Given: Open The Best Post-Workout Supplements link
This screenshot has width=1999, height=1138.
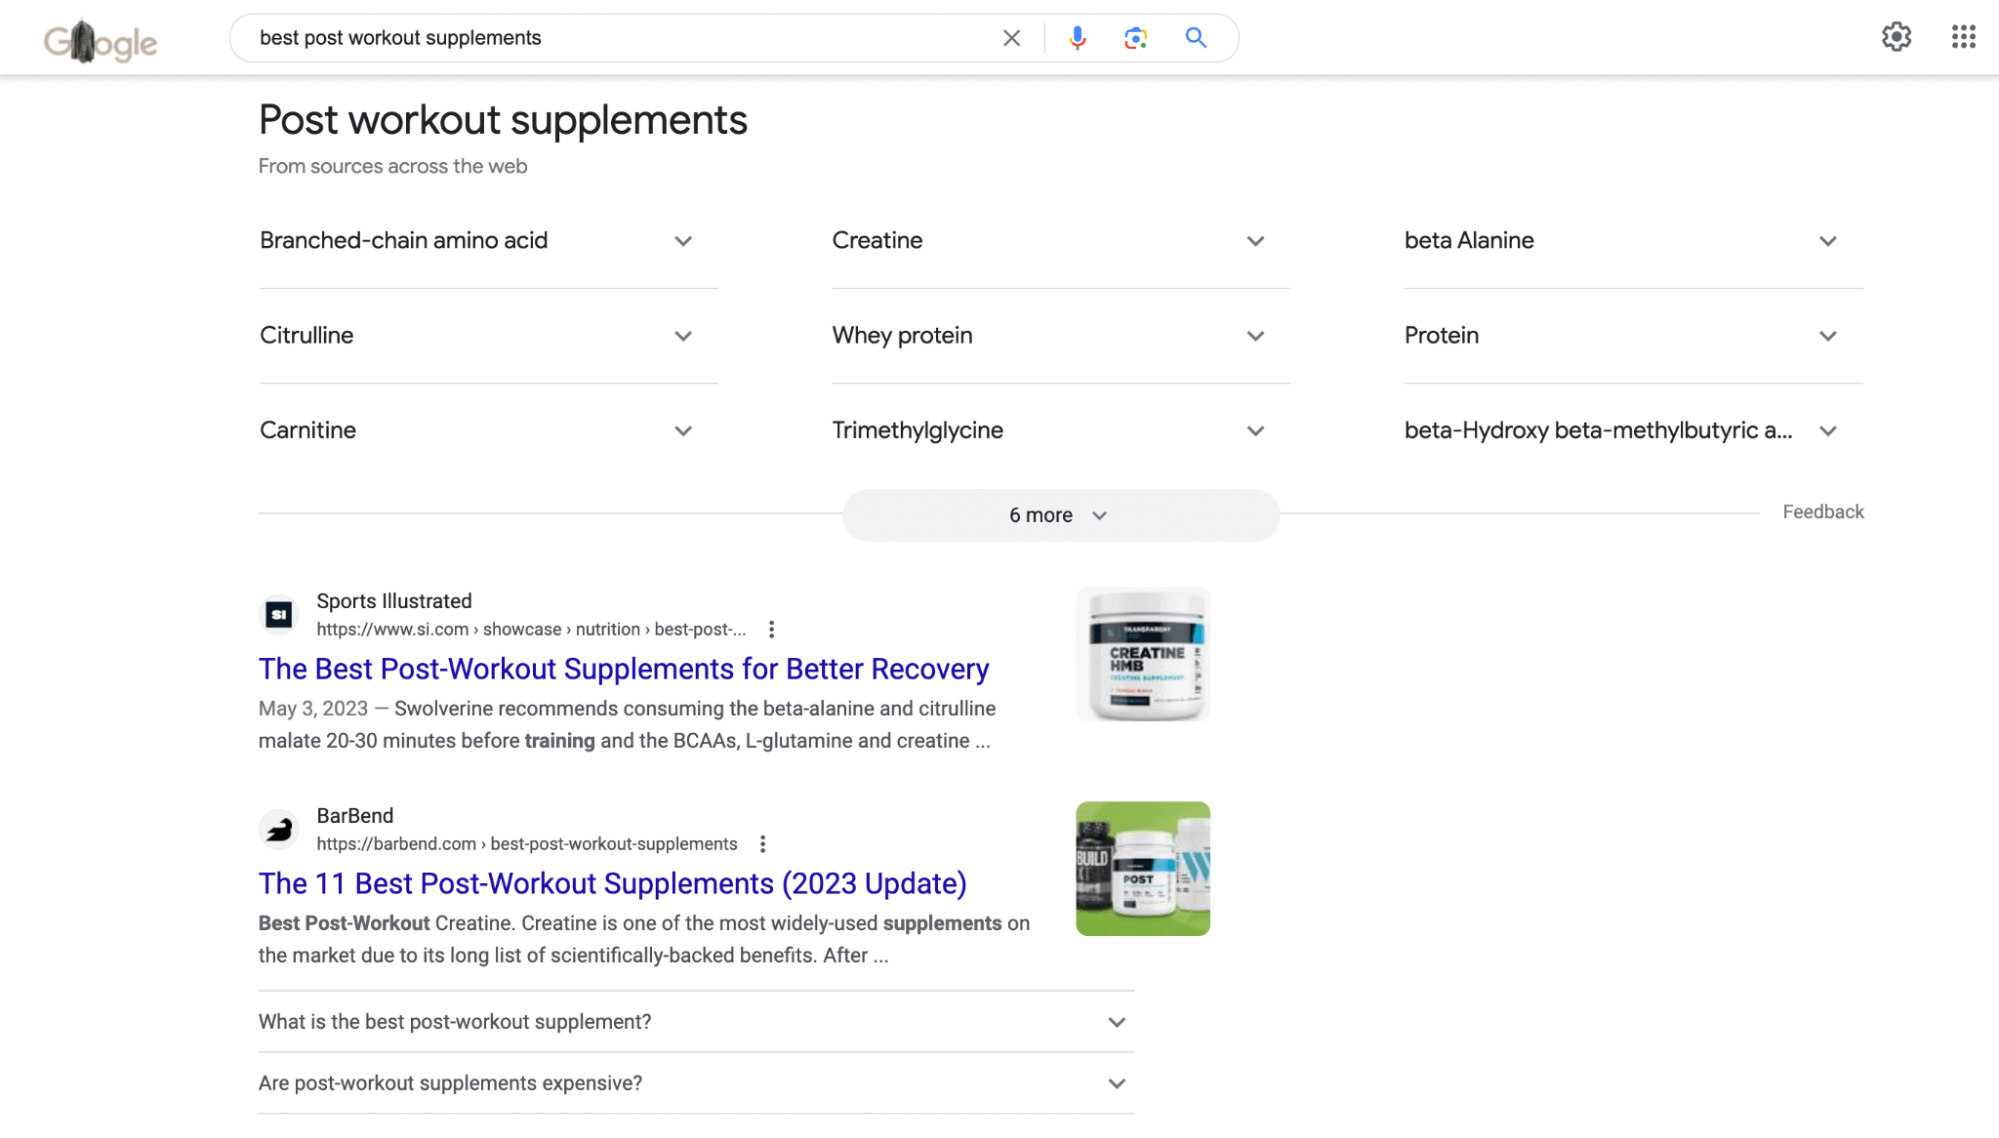Looking at the screenshot, I should point(623,669).
